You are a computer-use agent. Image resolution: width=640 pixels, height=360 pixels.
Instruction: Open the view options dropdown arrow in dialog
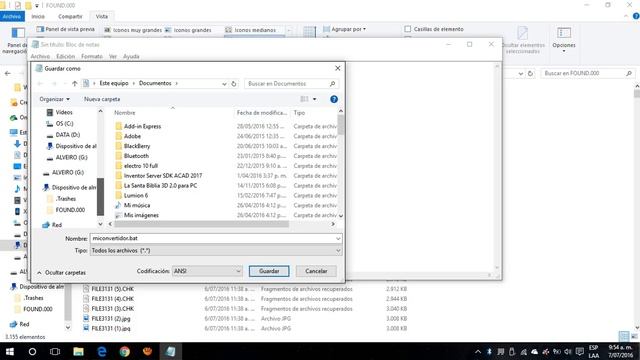point(314,99)
